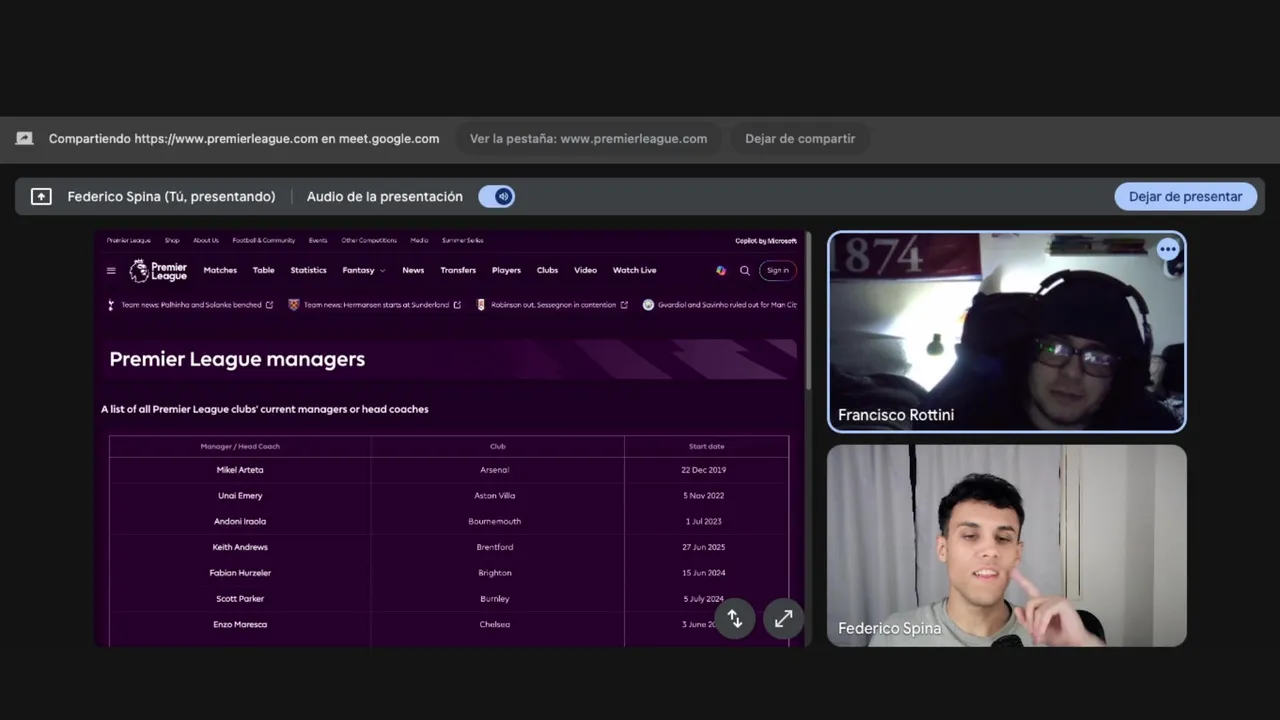This screenshot has height=720, width=1280.
Task: Click Start date column header
Action: [706, 446]
